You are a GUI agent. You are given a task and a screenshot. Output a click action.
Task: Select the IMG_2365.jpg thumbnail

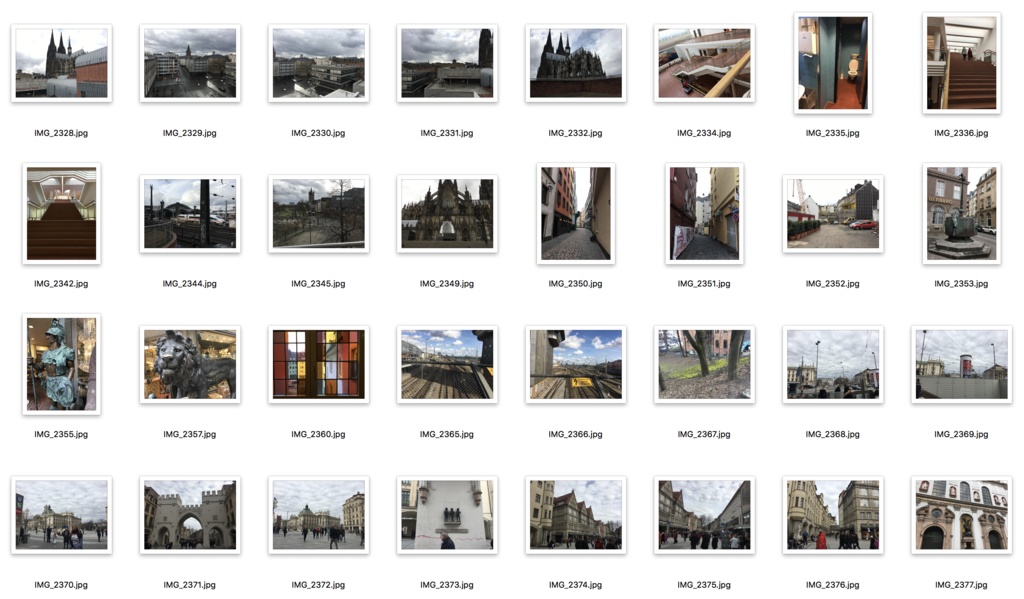(x=447, y=364)
